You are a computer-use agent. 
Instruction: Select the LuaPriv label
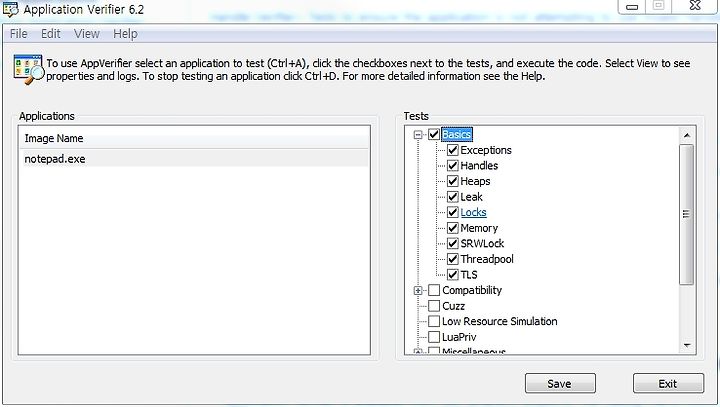[x=459, y=337]
